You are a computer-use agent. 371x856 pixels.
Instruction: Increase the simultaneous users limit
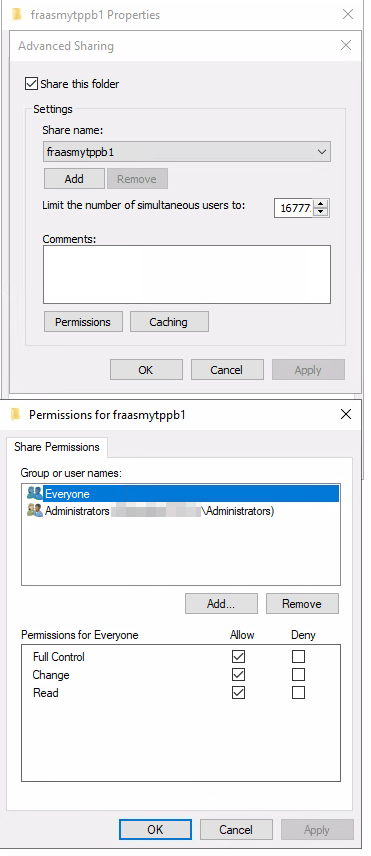321,204
